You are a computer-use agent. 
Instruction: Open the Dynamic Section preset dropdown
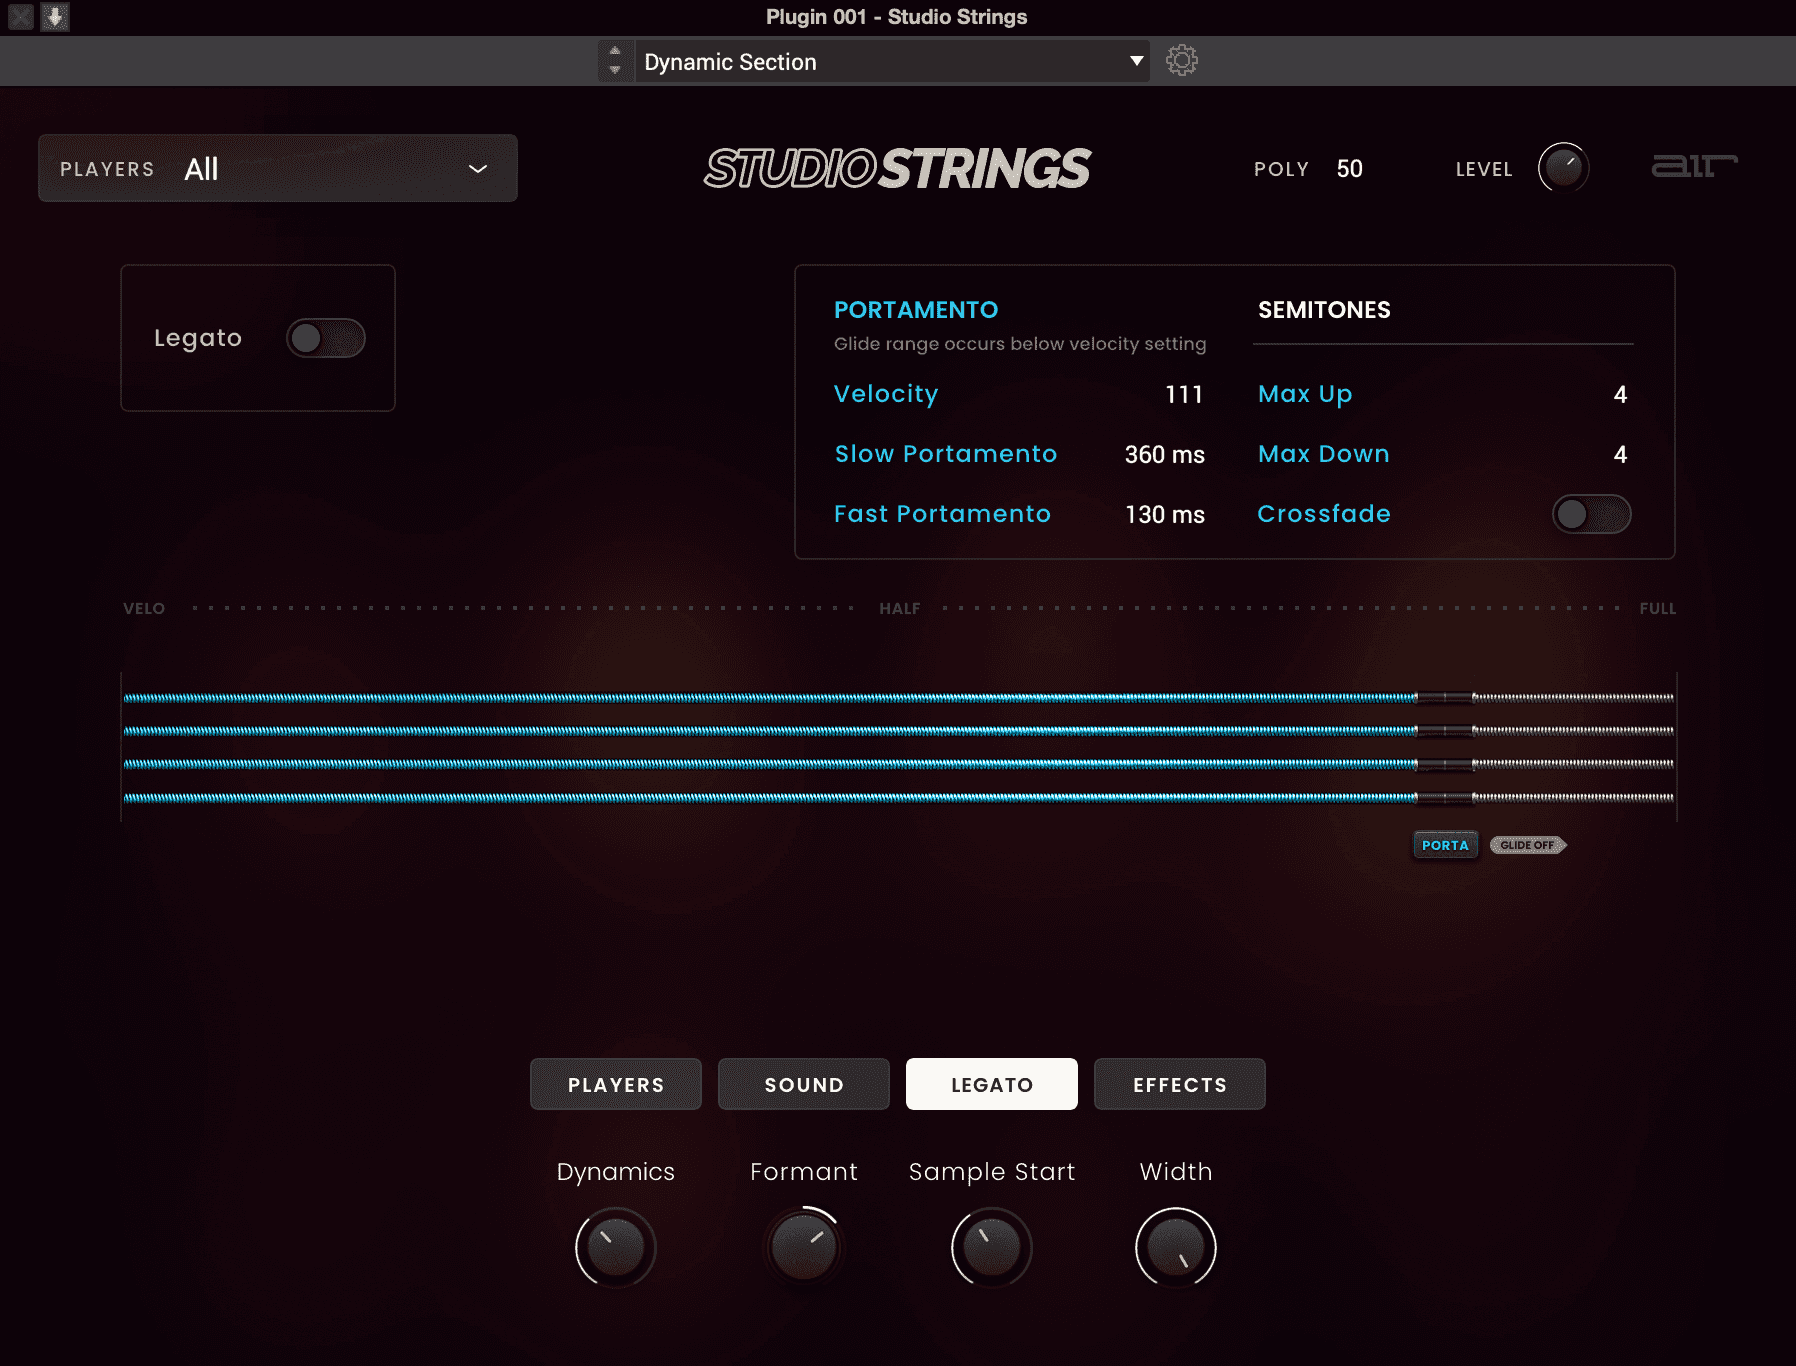point(890,62)
